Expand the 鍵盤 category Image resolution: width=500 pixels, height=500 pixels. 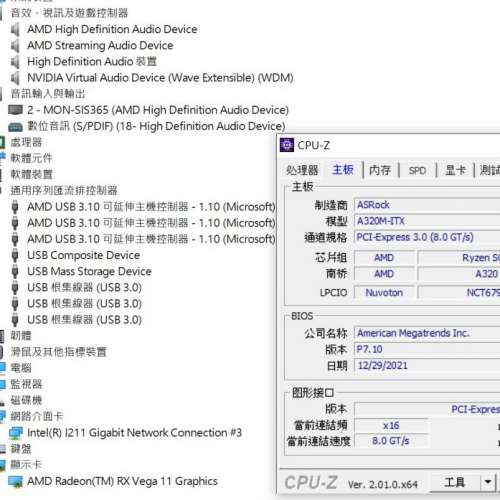[x=21, y=449]
